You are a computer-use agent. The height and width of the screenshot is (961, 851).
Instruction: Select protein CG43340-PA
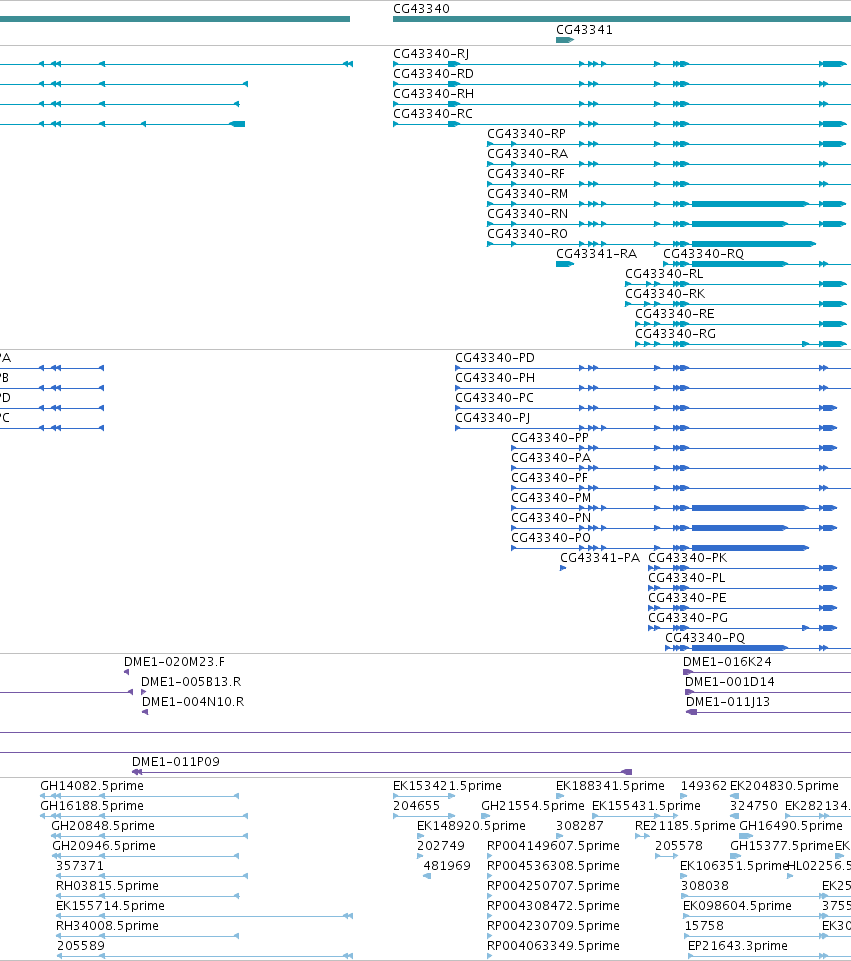[x=551, y=458]
